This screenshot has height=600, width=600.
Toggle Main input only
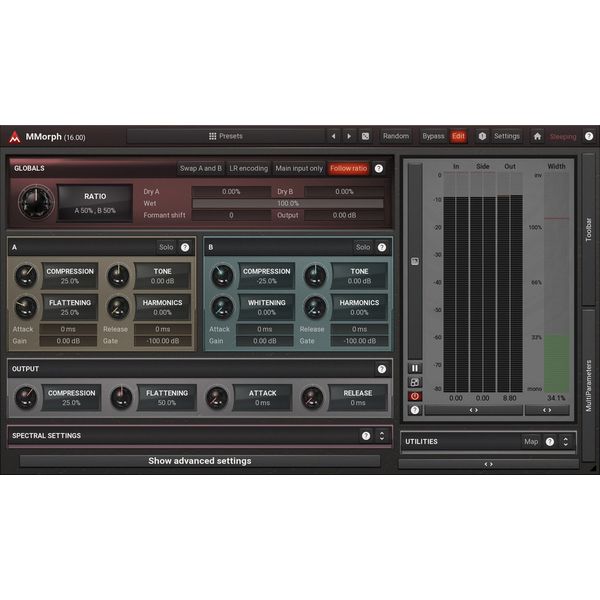(299, 168)
